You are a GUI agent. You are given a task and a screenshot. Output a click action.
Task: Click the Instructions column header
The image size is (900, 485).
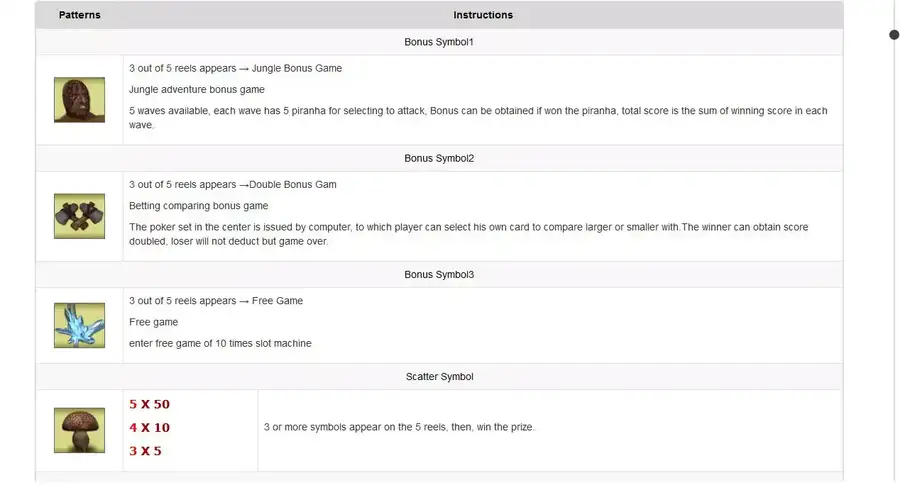pyautogui.click(x=483, y=15)
